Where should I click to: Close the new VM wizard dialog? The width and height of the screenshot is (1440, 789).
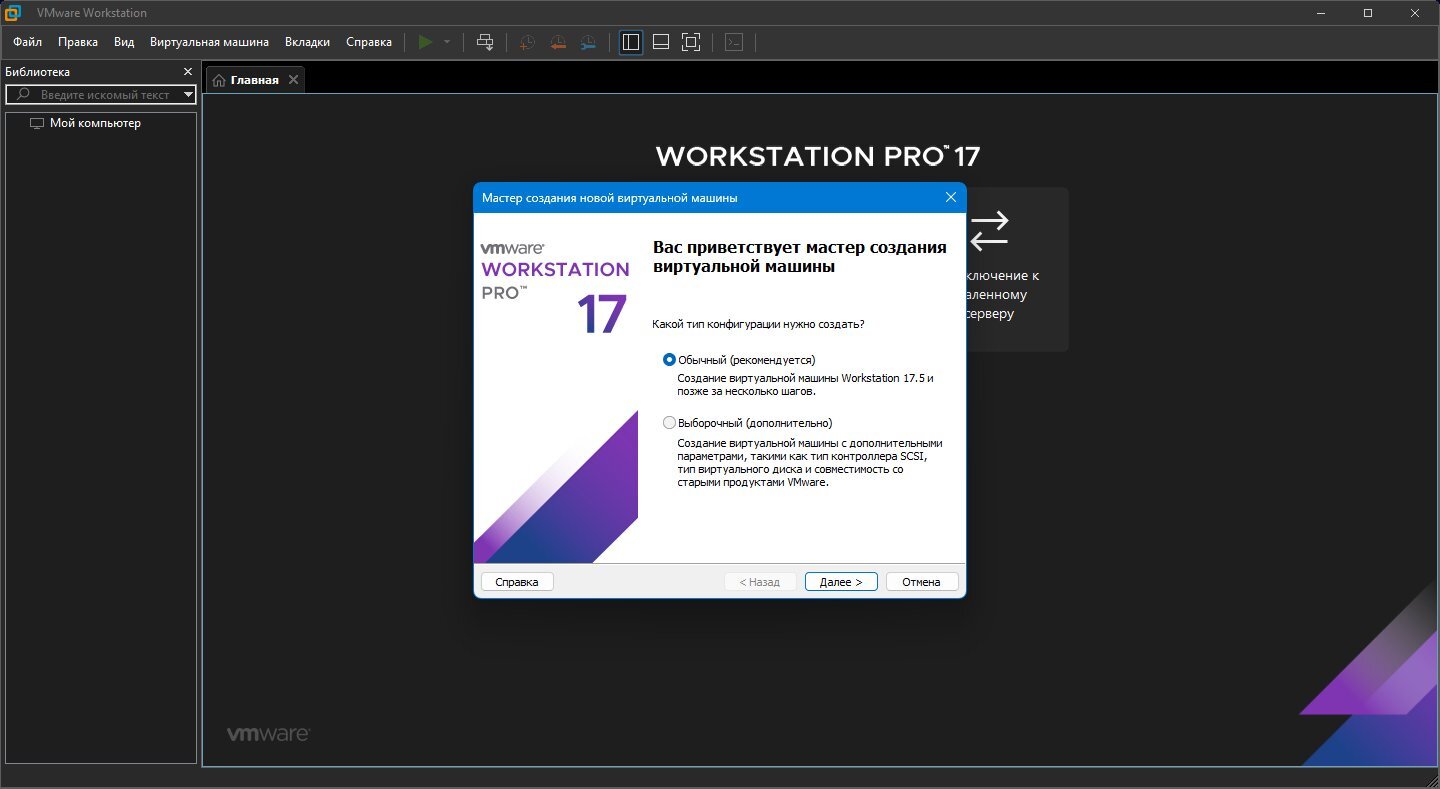[951, 197]
